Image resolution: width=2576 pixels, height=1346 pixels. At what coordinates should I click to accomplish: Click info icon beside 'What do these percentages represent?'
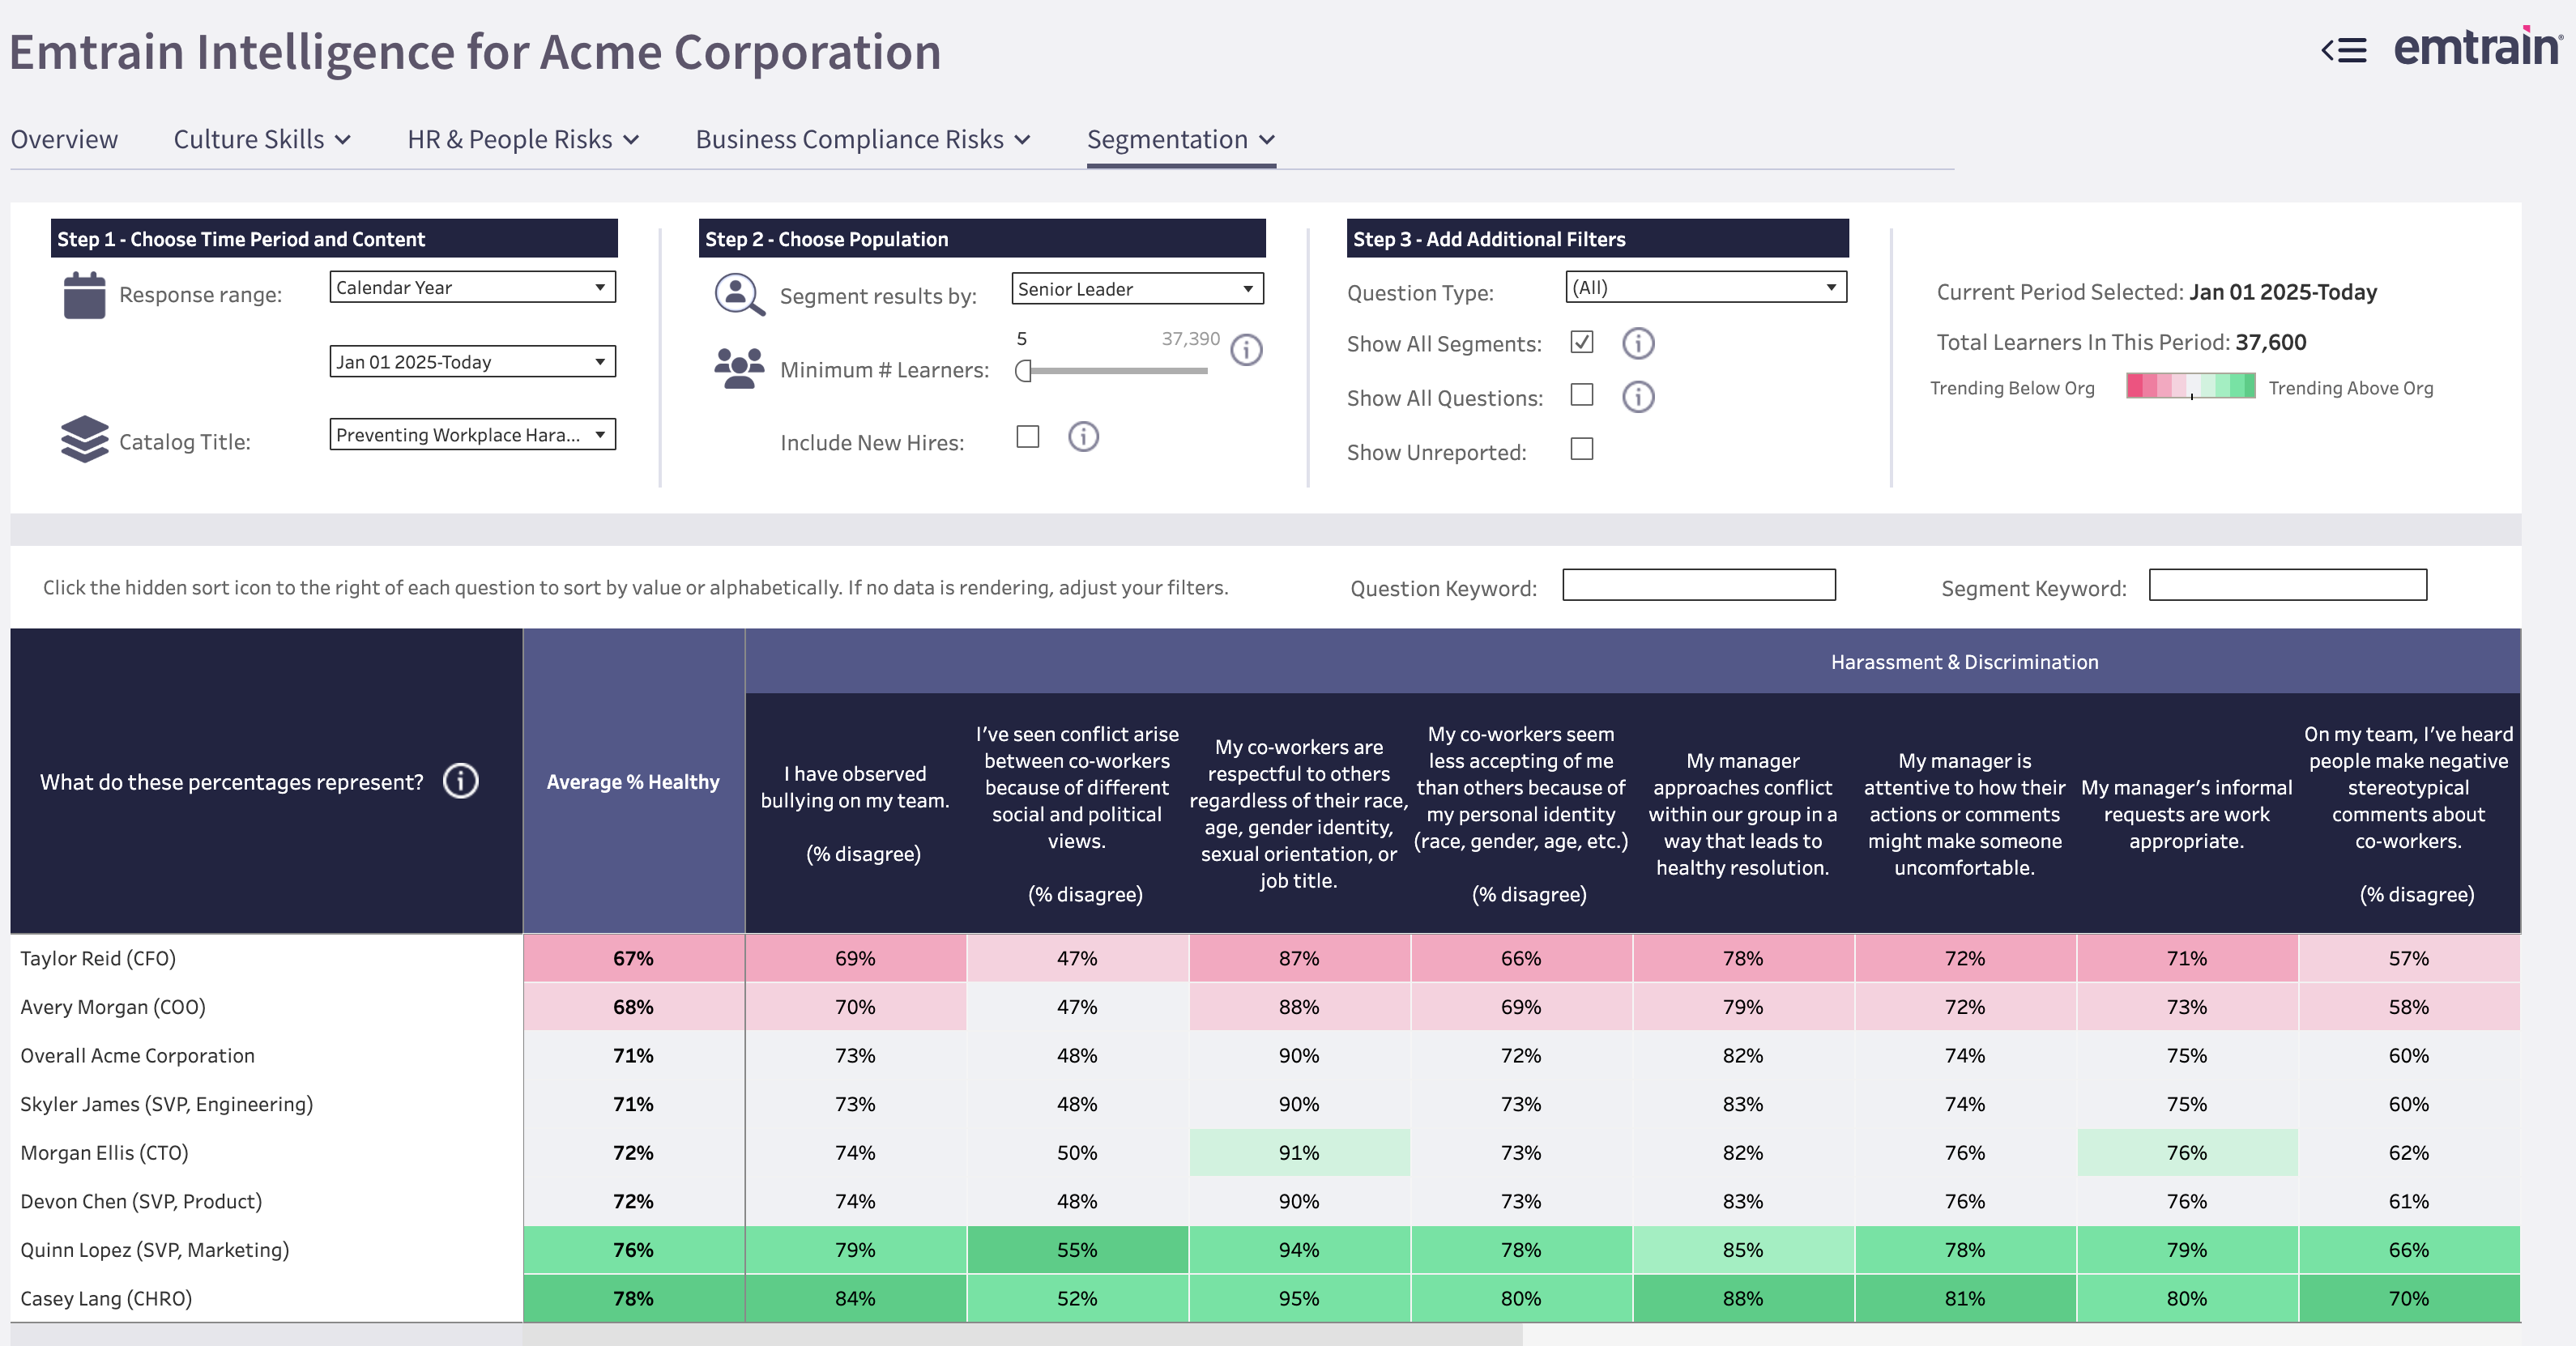[461, 781]
